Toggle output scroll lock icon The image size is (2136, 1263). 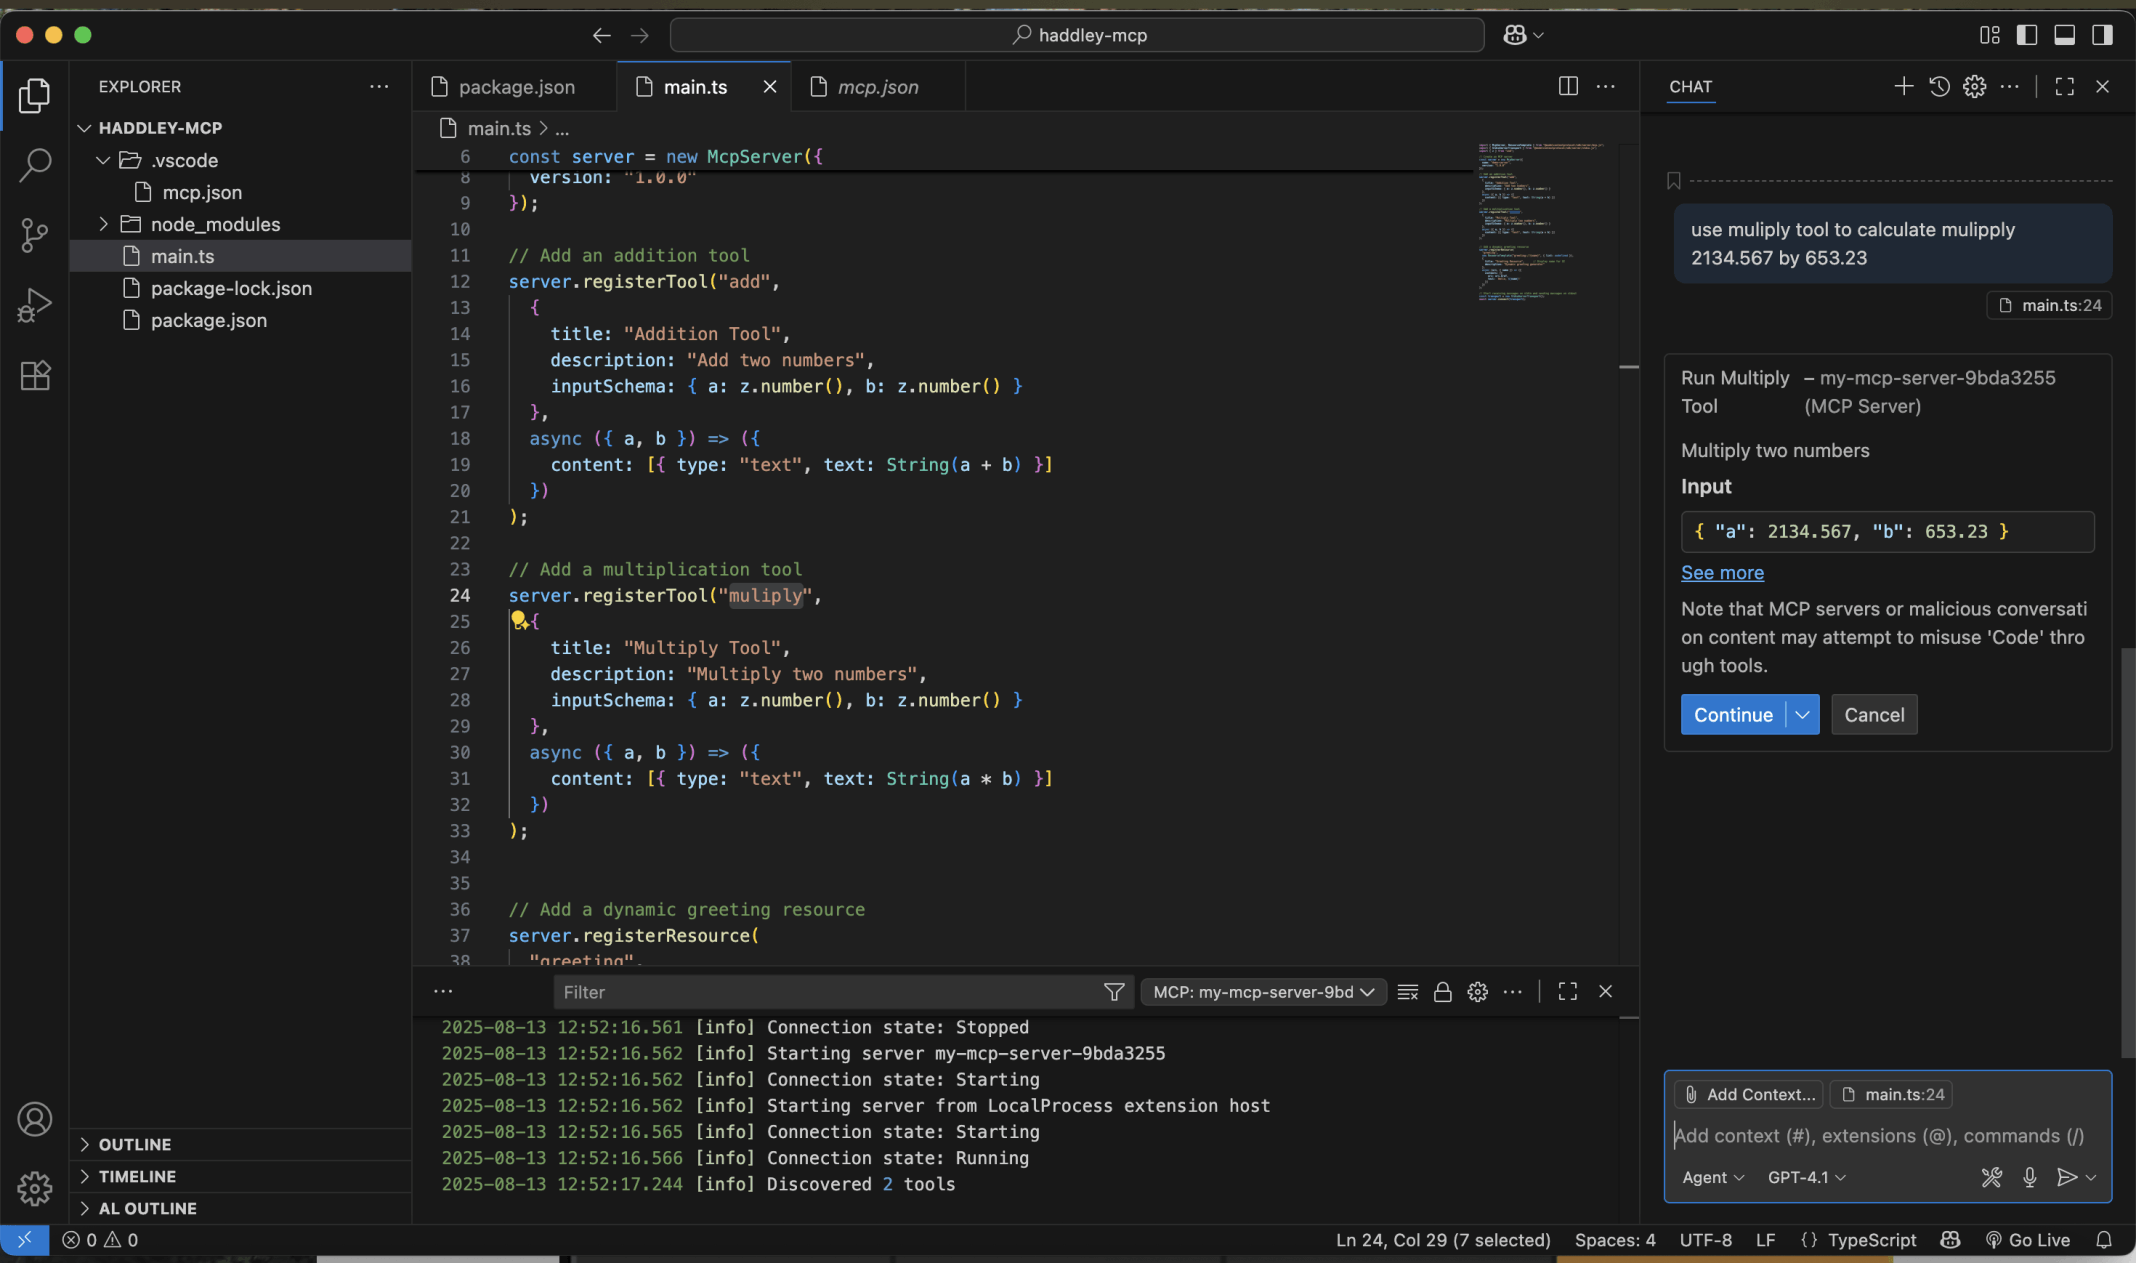point(1442,992)
